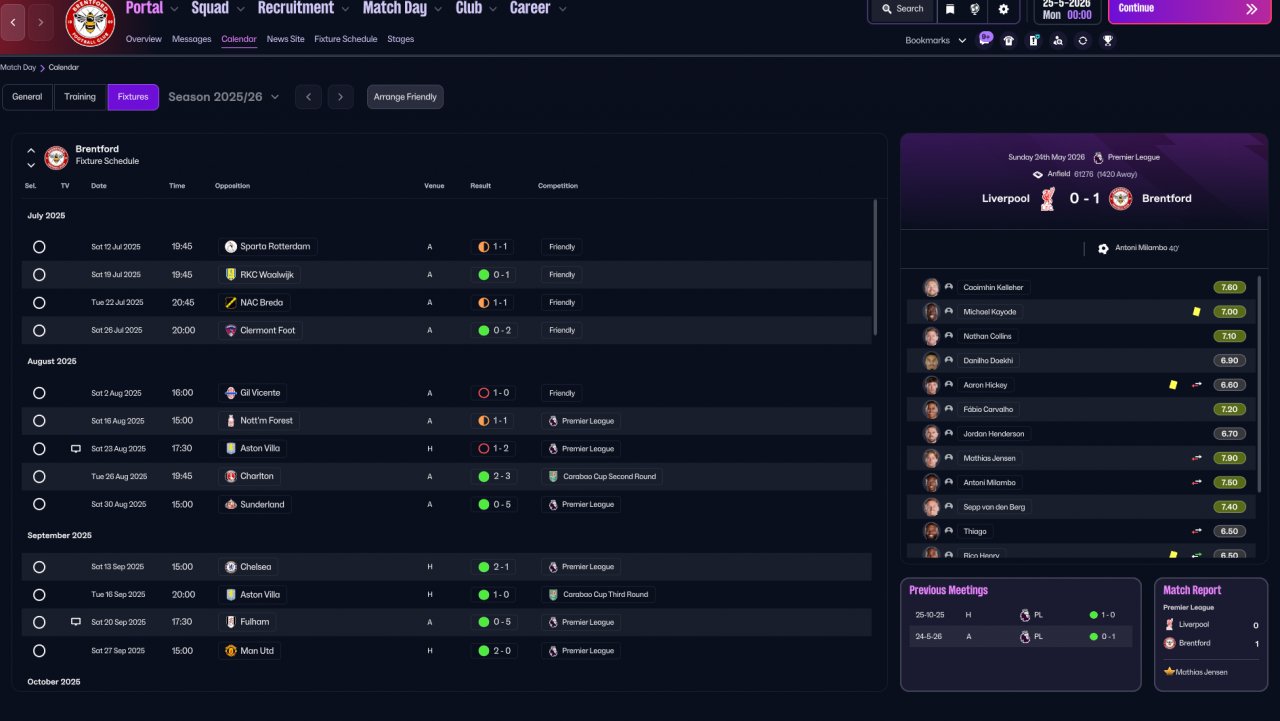
Task: Click the Liverpool crest in the match summary
Action: pyautogui.click(x=1047, y=198)
